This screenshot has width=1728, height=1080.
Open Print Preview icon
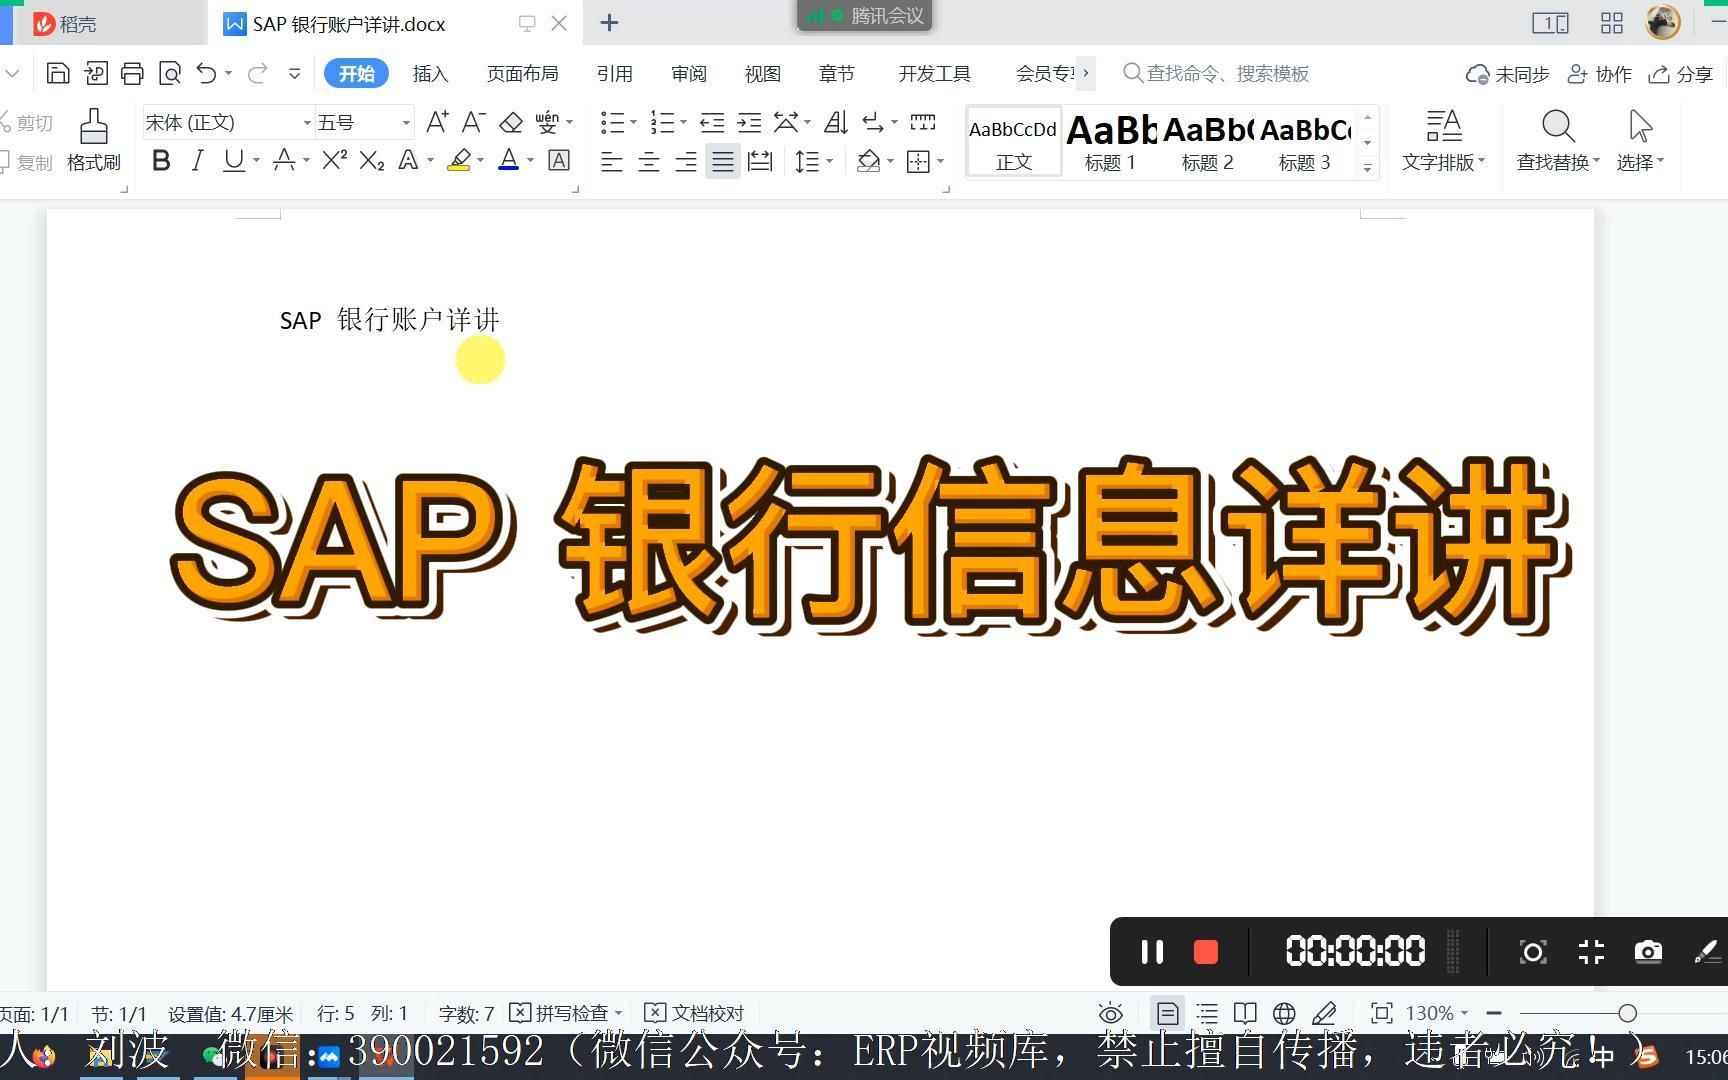[x=170, y=73]
